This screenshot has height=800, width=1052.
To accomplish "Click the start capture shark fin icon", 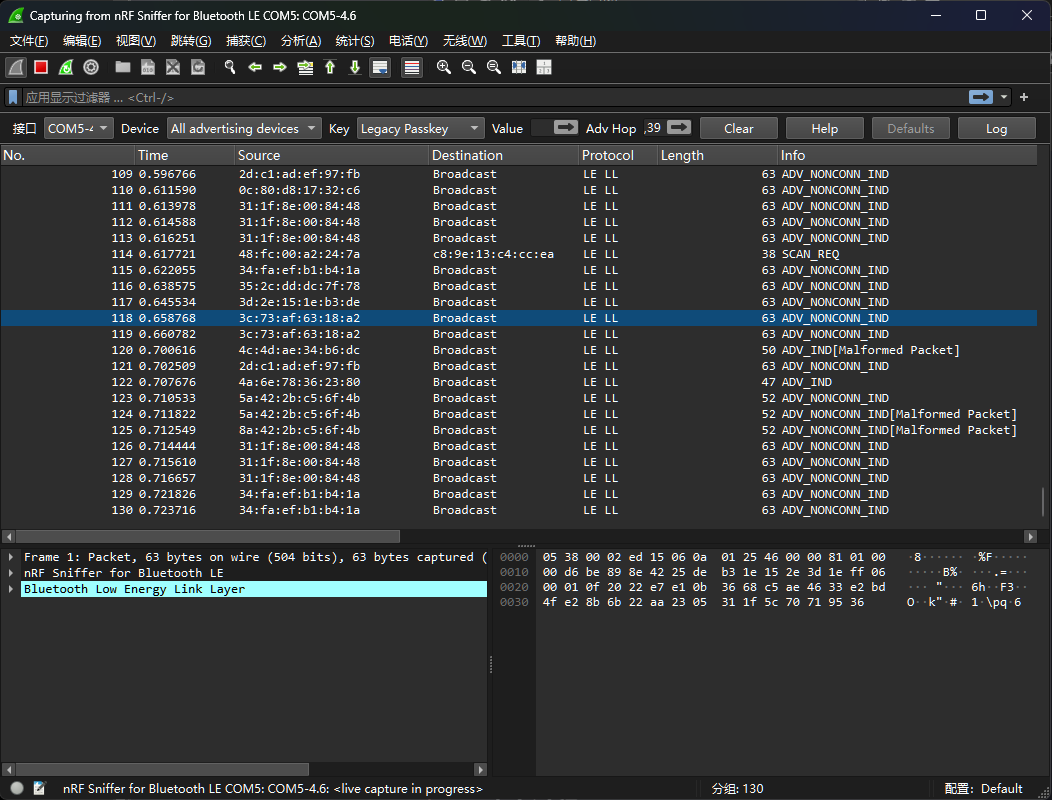I will coord(16,67).
